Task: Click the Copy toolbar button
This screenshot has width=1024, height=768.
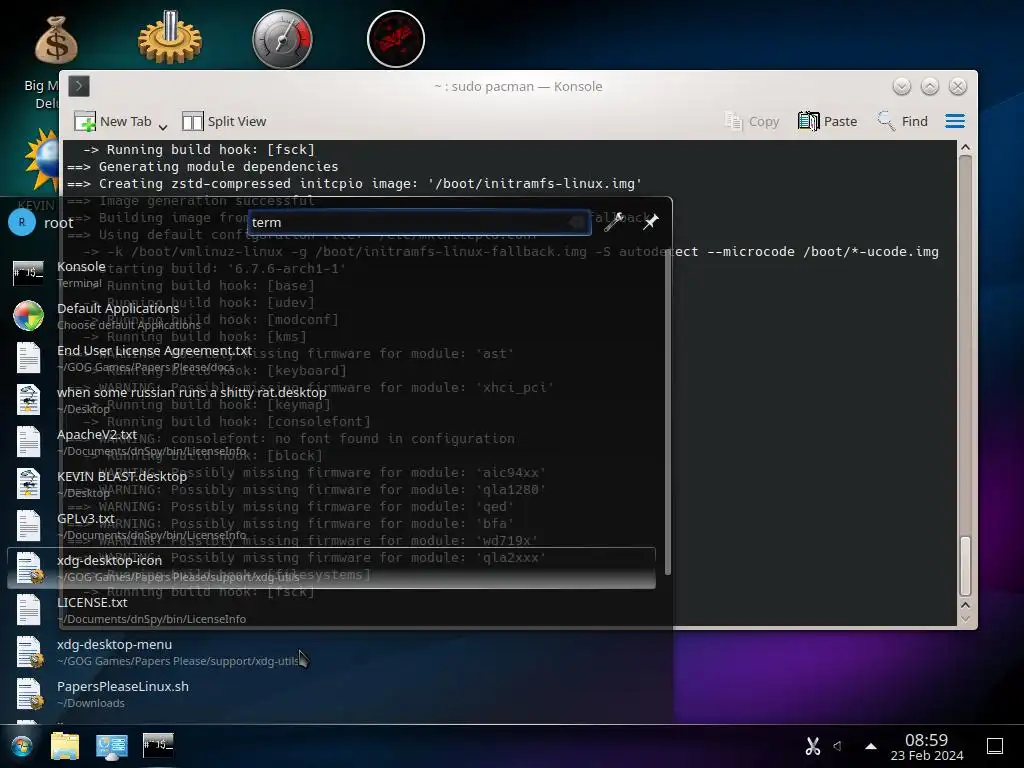Action: pyautogui.click(x=752, y=121)
